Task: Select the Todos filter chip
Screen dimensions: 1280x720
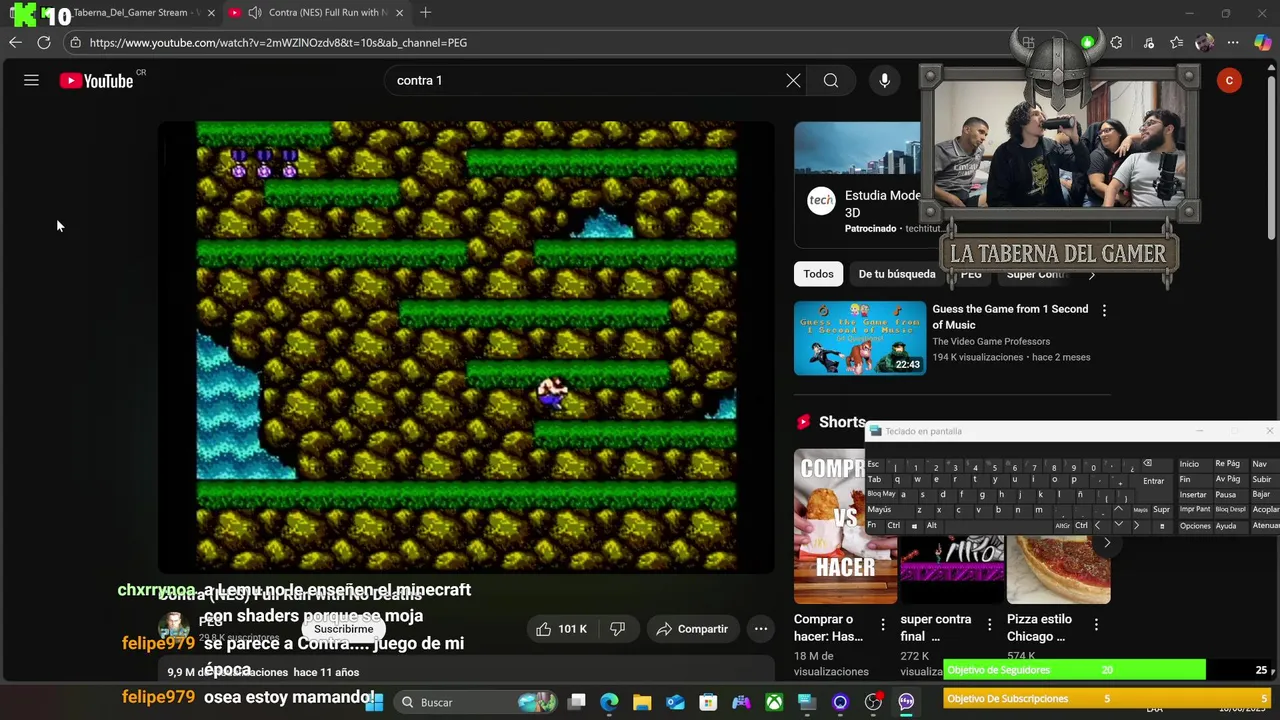Action: [818, 274]
